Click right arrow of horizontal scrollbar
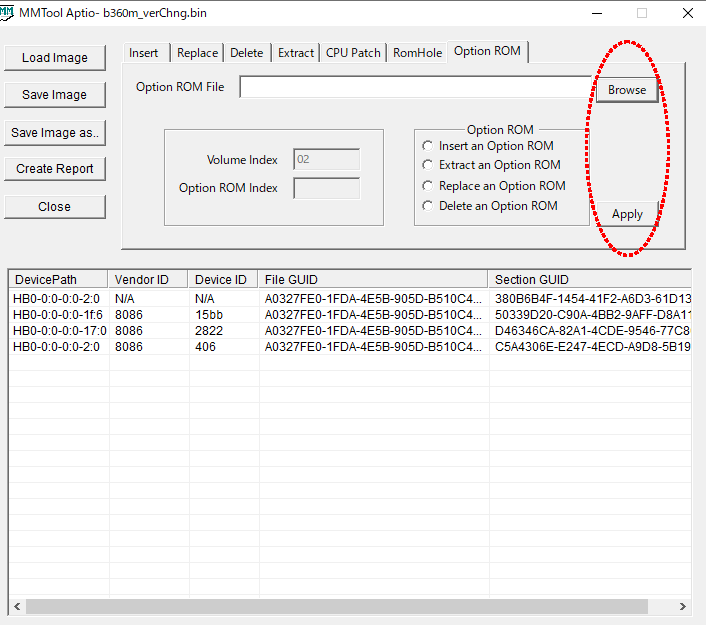The image size is (706, 625). click(682, 606)
